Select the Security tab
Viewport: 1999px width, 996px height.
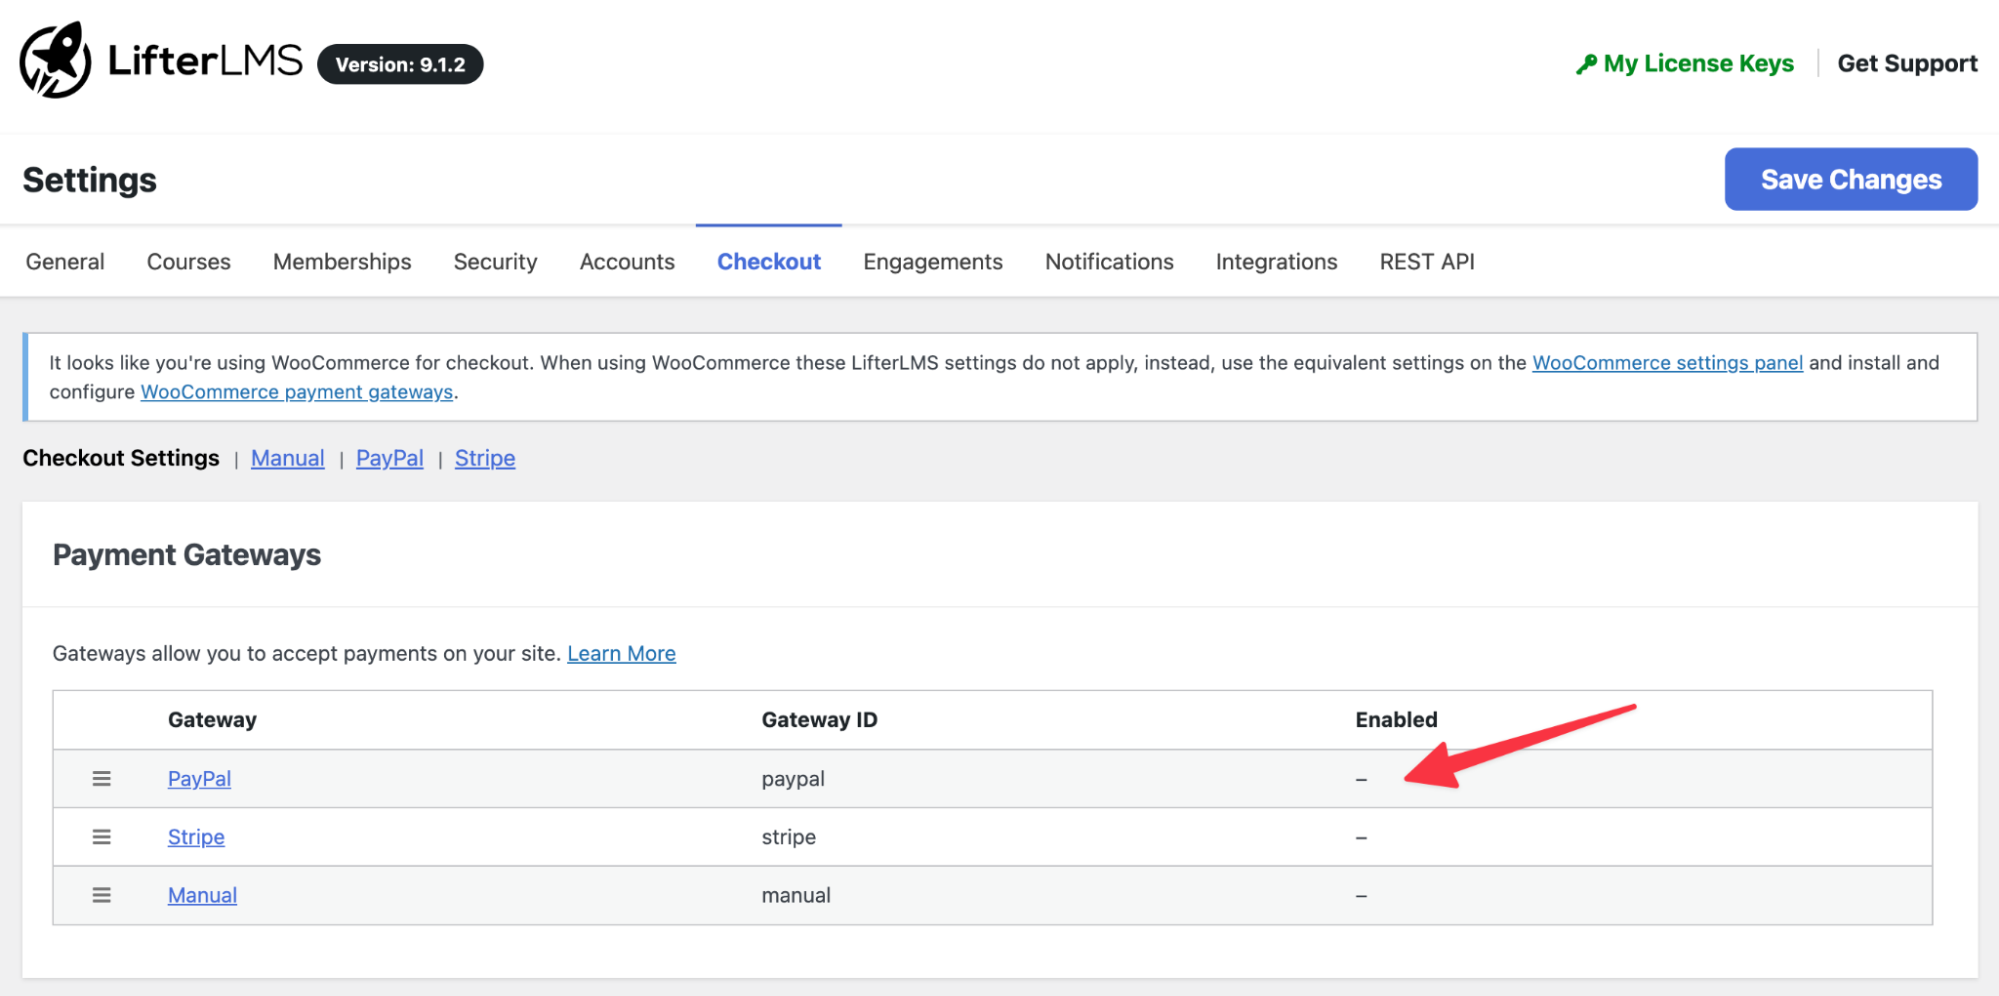tap(495, 262)
